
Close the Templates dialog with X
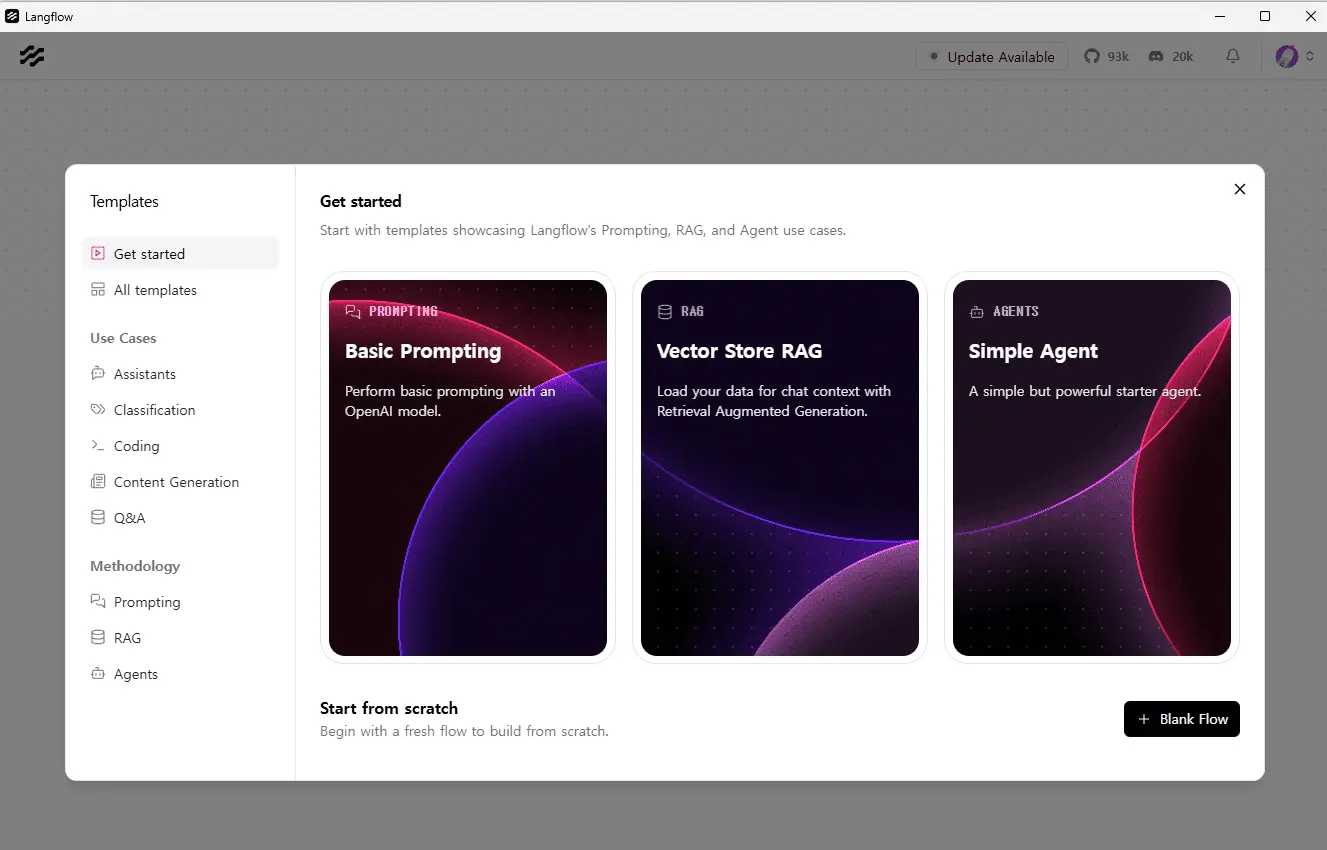click(x=1240, y=189)
